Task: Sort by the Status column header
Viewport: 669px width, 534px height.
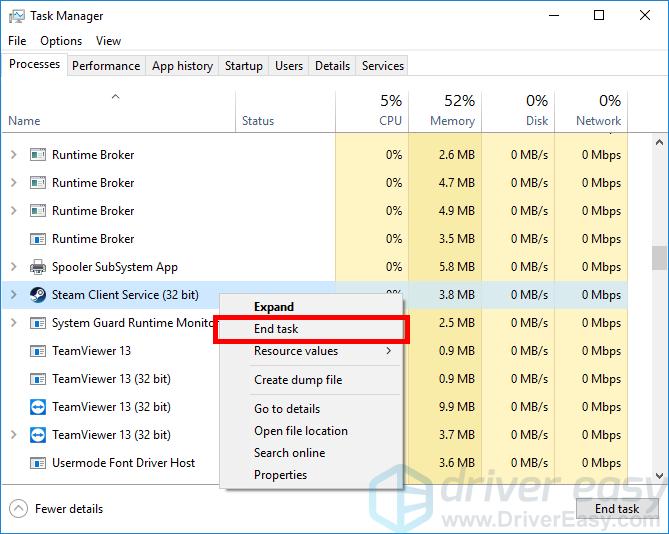Action: click(285, 111)
